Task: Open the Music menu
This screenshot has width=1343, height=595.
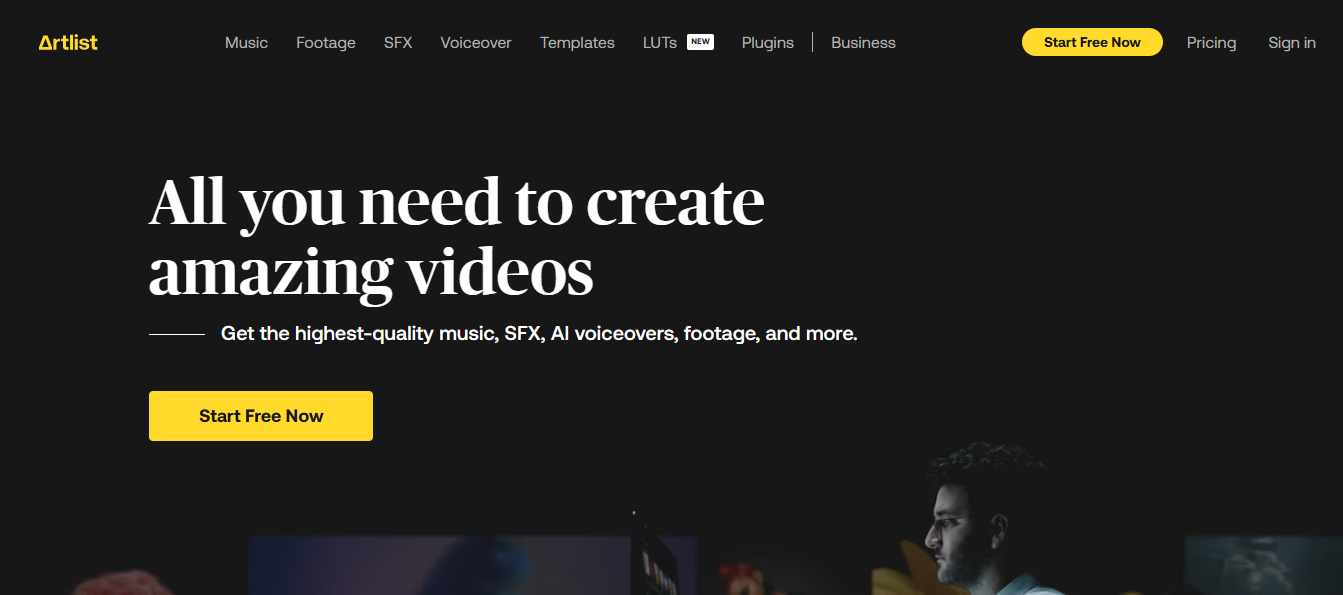Action: [246, 43]
